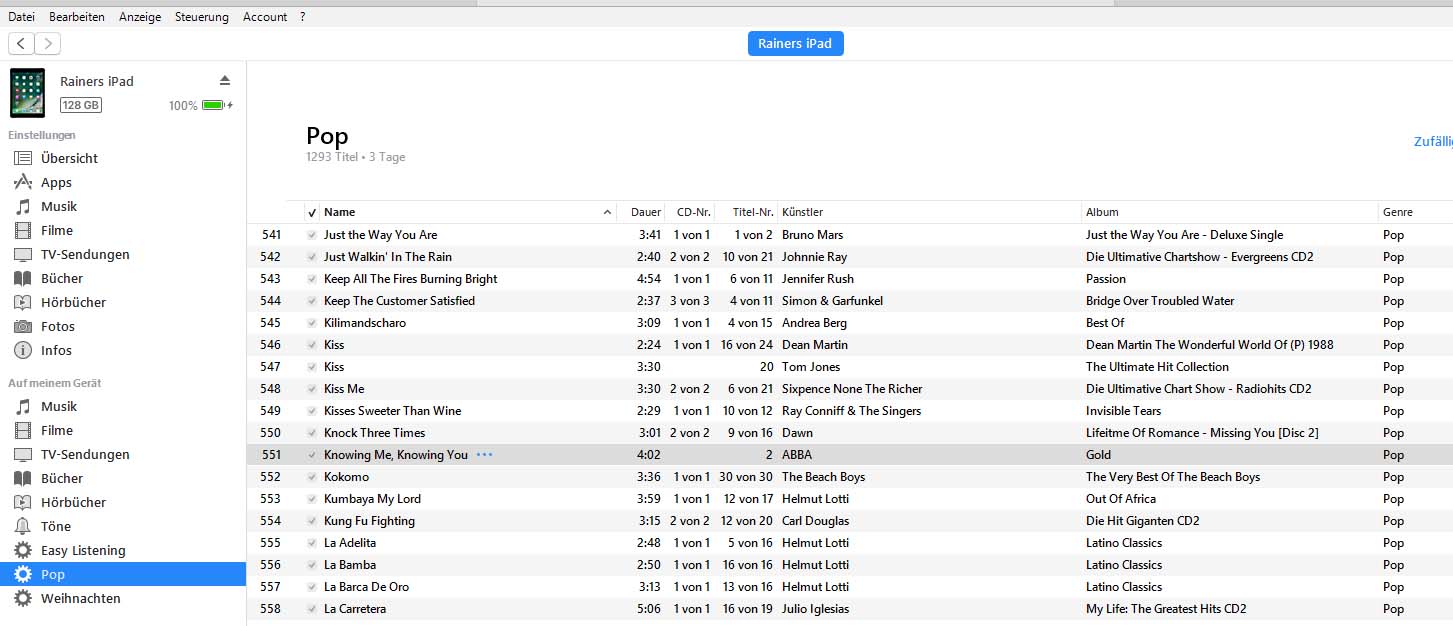The width and height of the screenshot is (1453, 626).
Task: Toggle checkbox for La Carretera
Action: point(312,609)
